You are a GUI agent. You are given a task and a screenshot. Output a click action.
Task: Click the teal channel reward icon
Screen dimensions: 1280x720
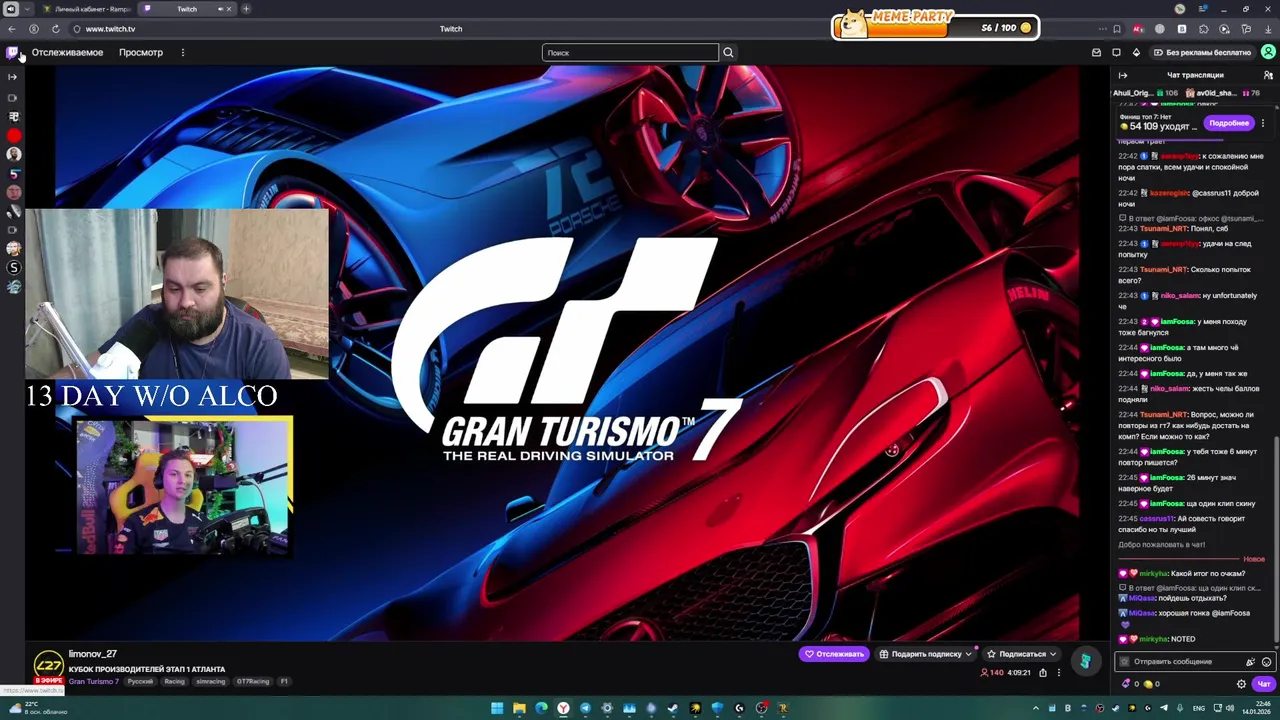click(1085, 661)
